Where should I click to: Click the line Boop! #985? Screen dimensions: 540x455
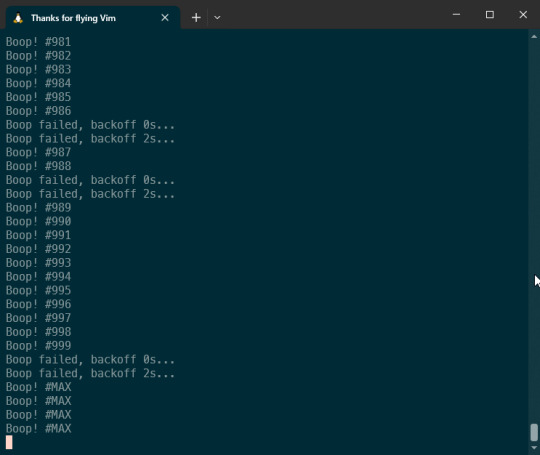click(x=39, y=97)
